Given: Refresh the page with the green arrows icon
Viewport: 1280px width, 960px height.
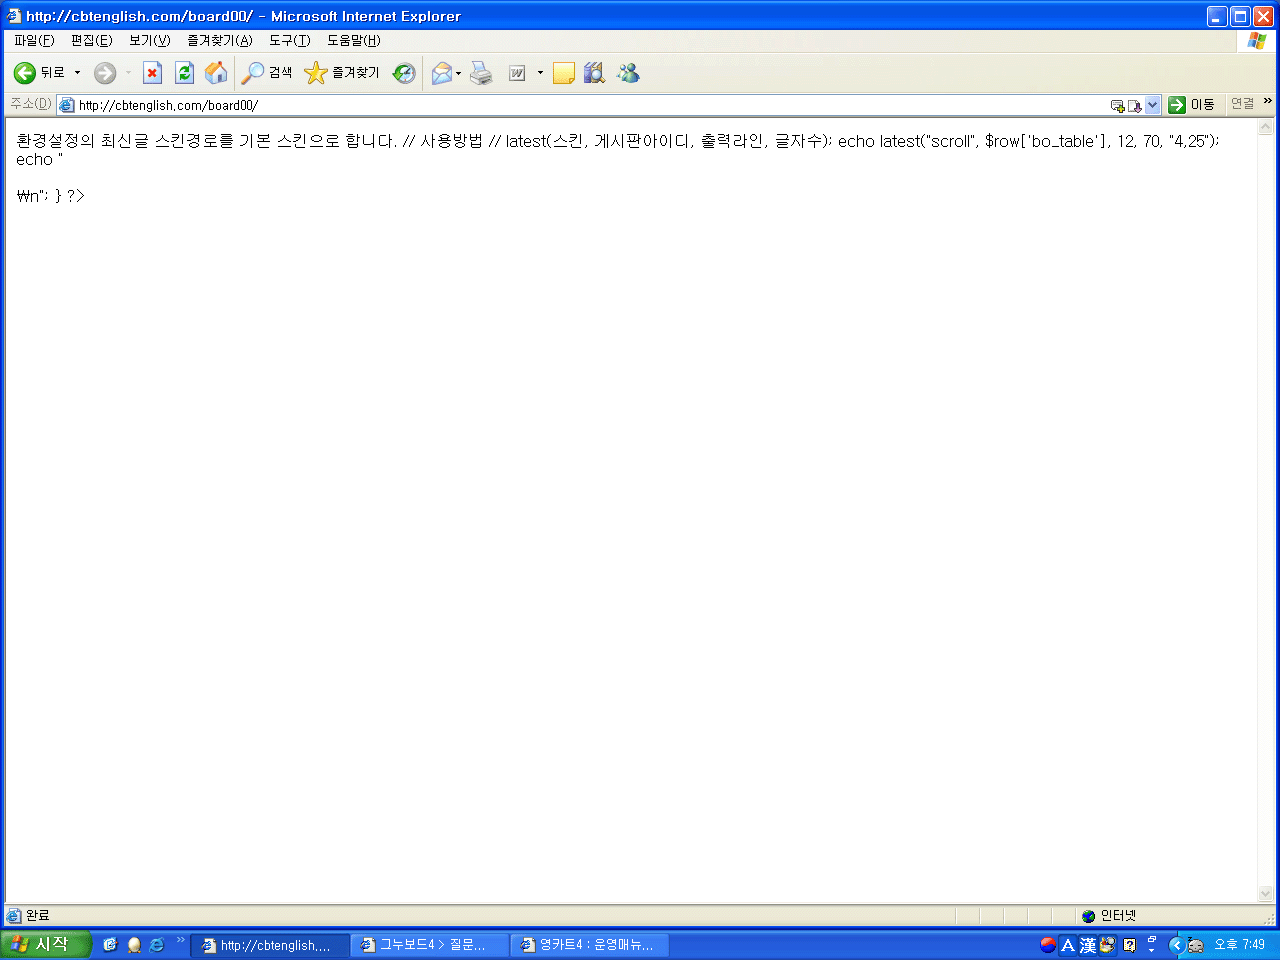Looking at the screenshot, I should [x=184, y=73].
